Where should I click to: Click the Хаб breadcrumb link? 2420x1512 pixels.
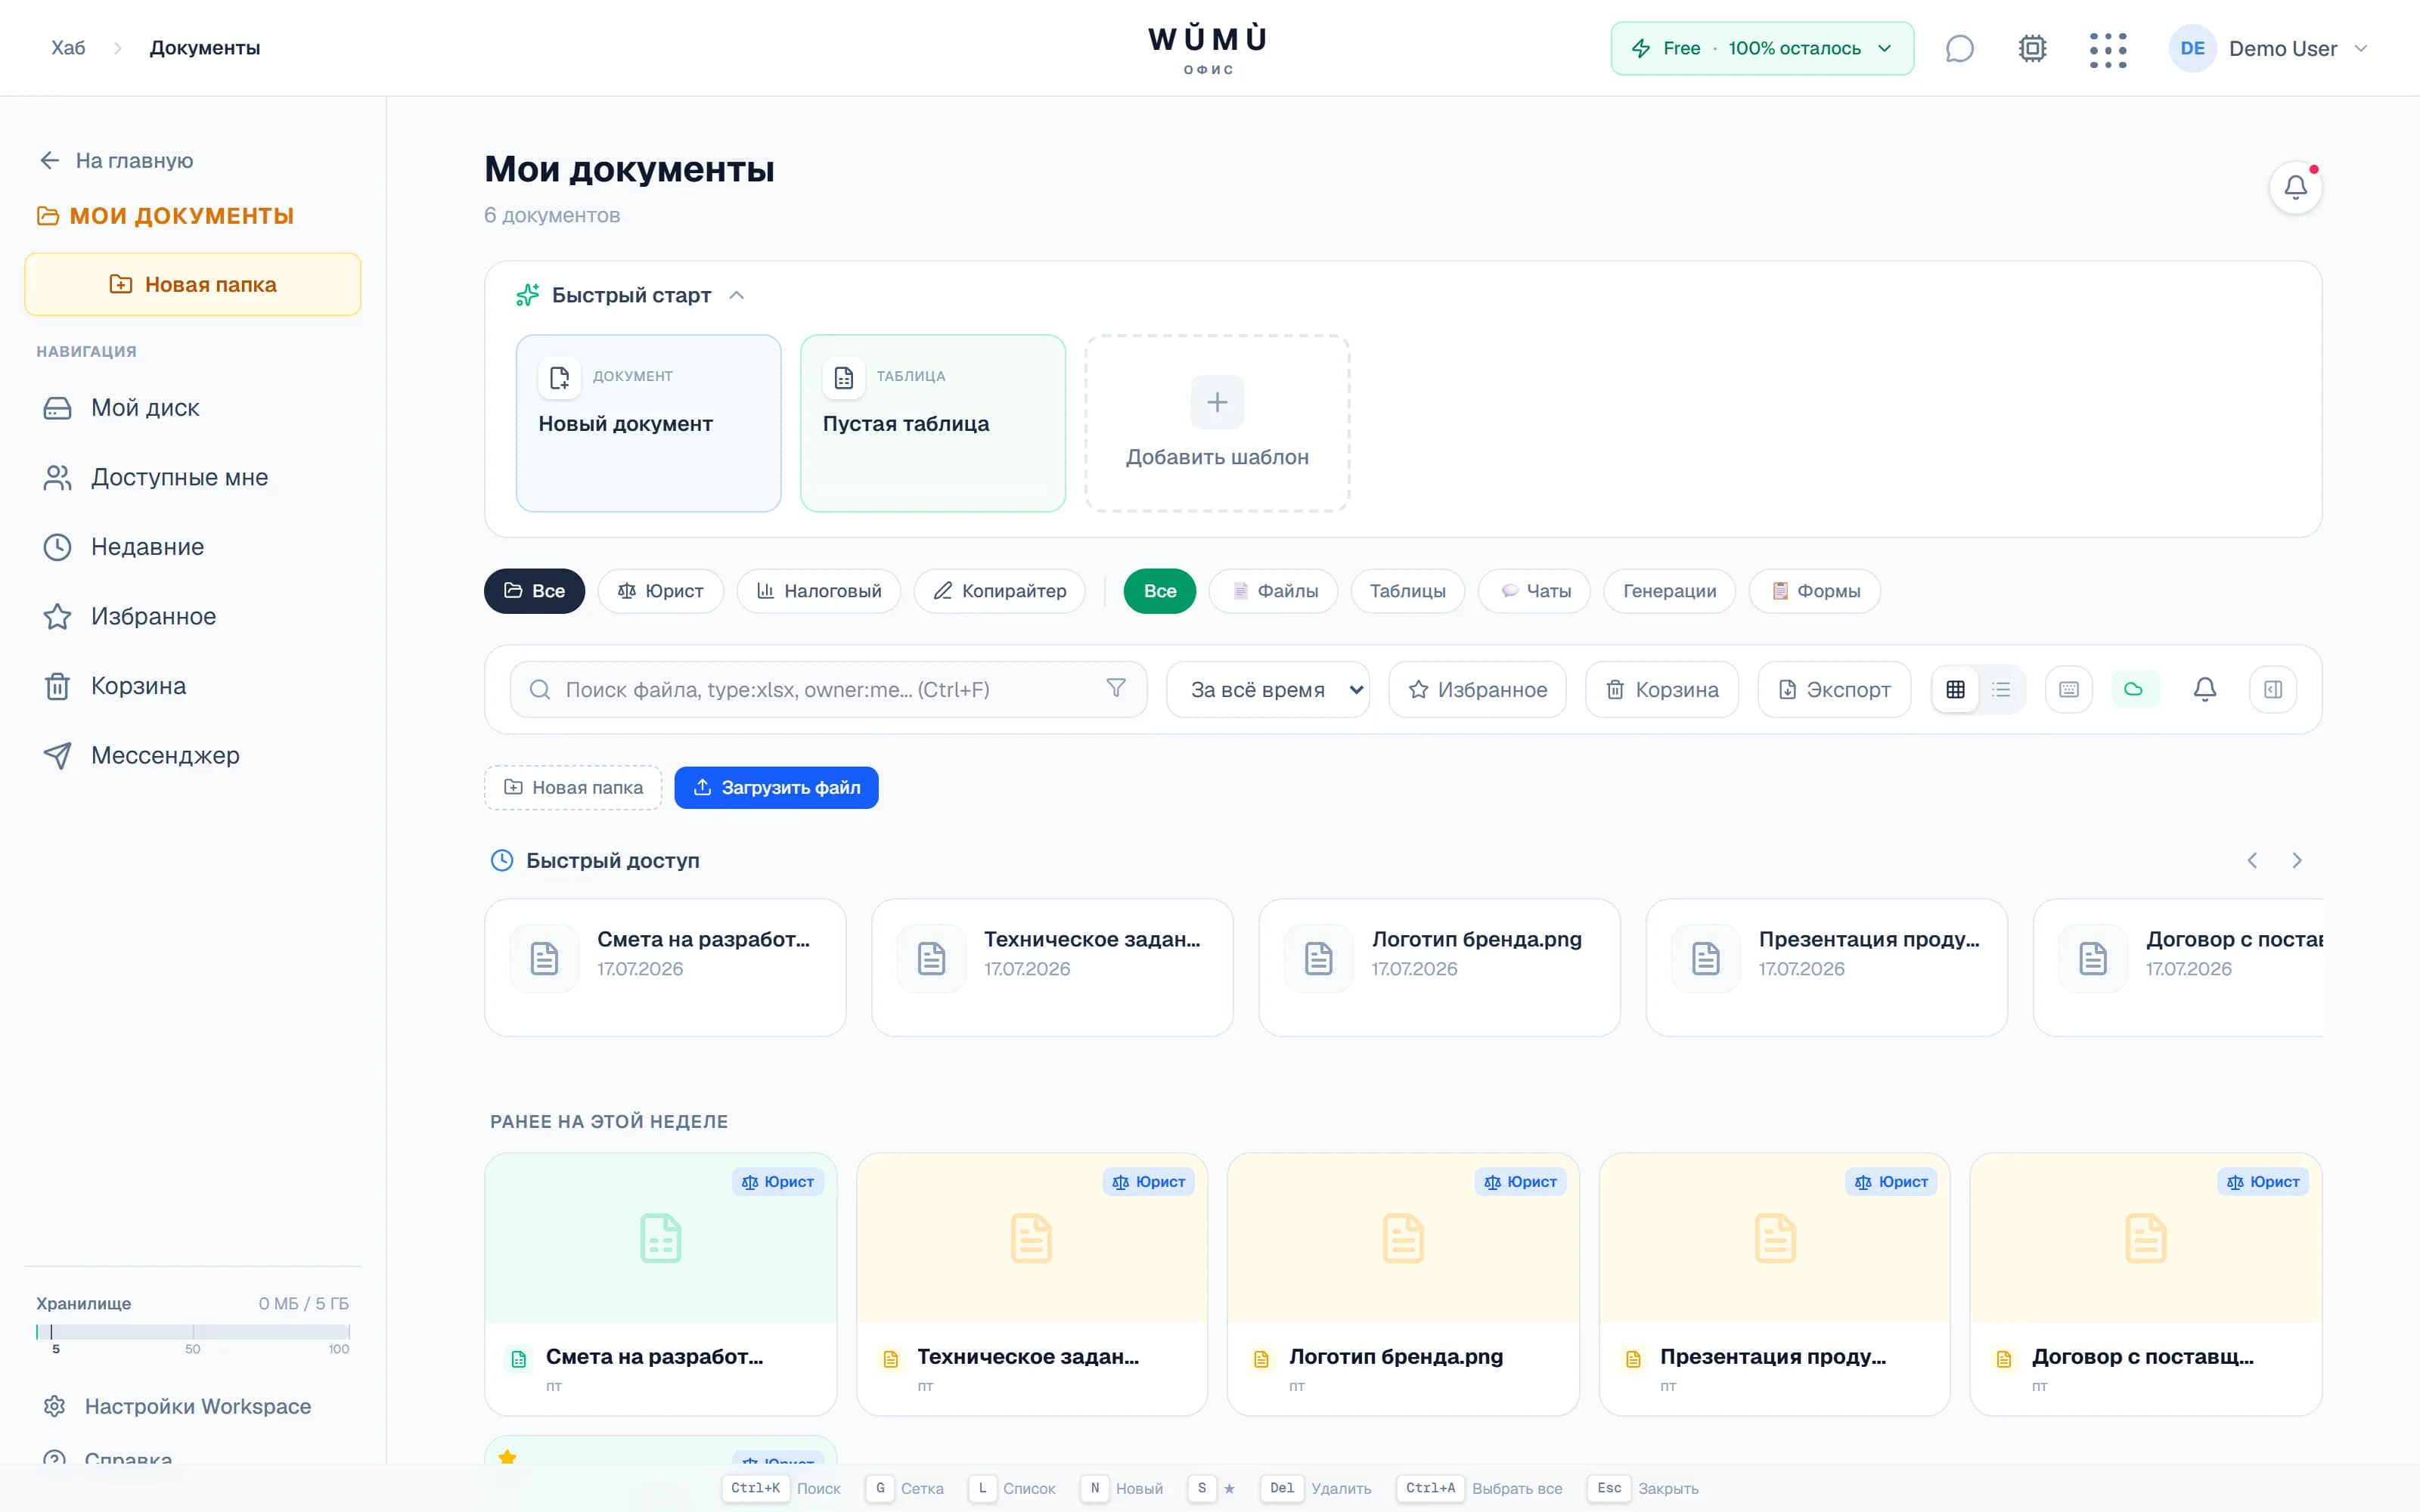tap(68, 48)
